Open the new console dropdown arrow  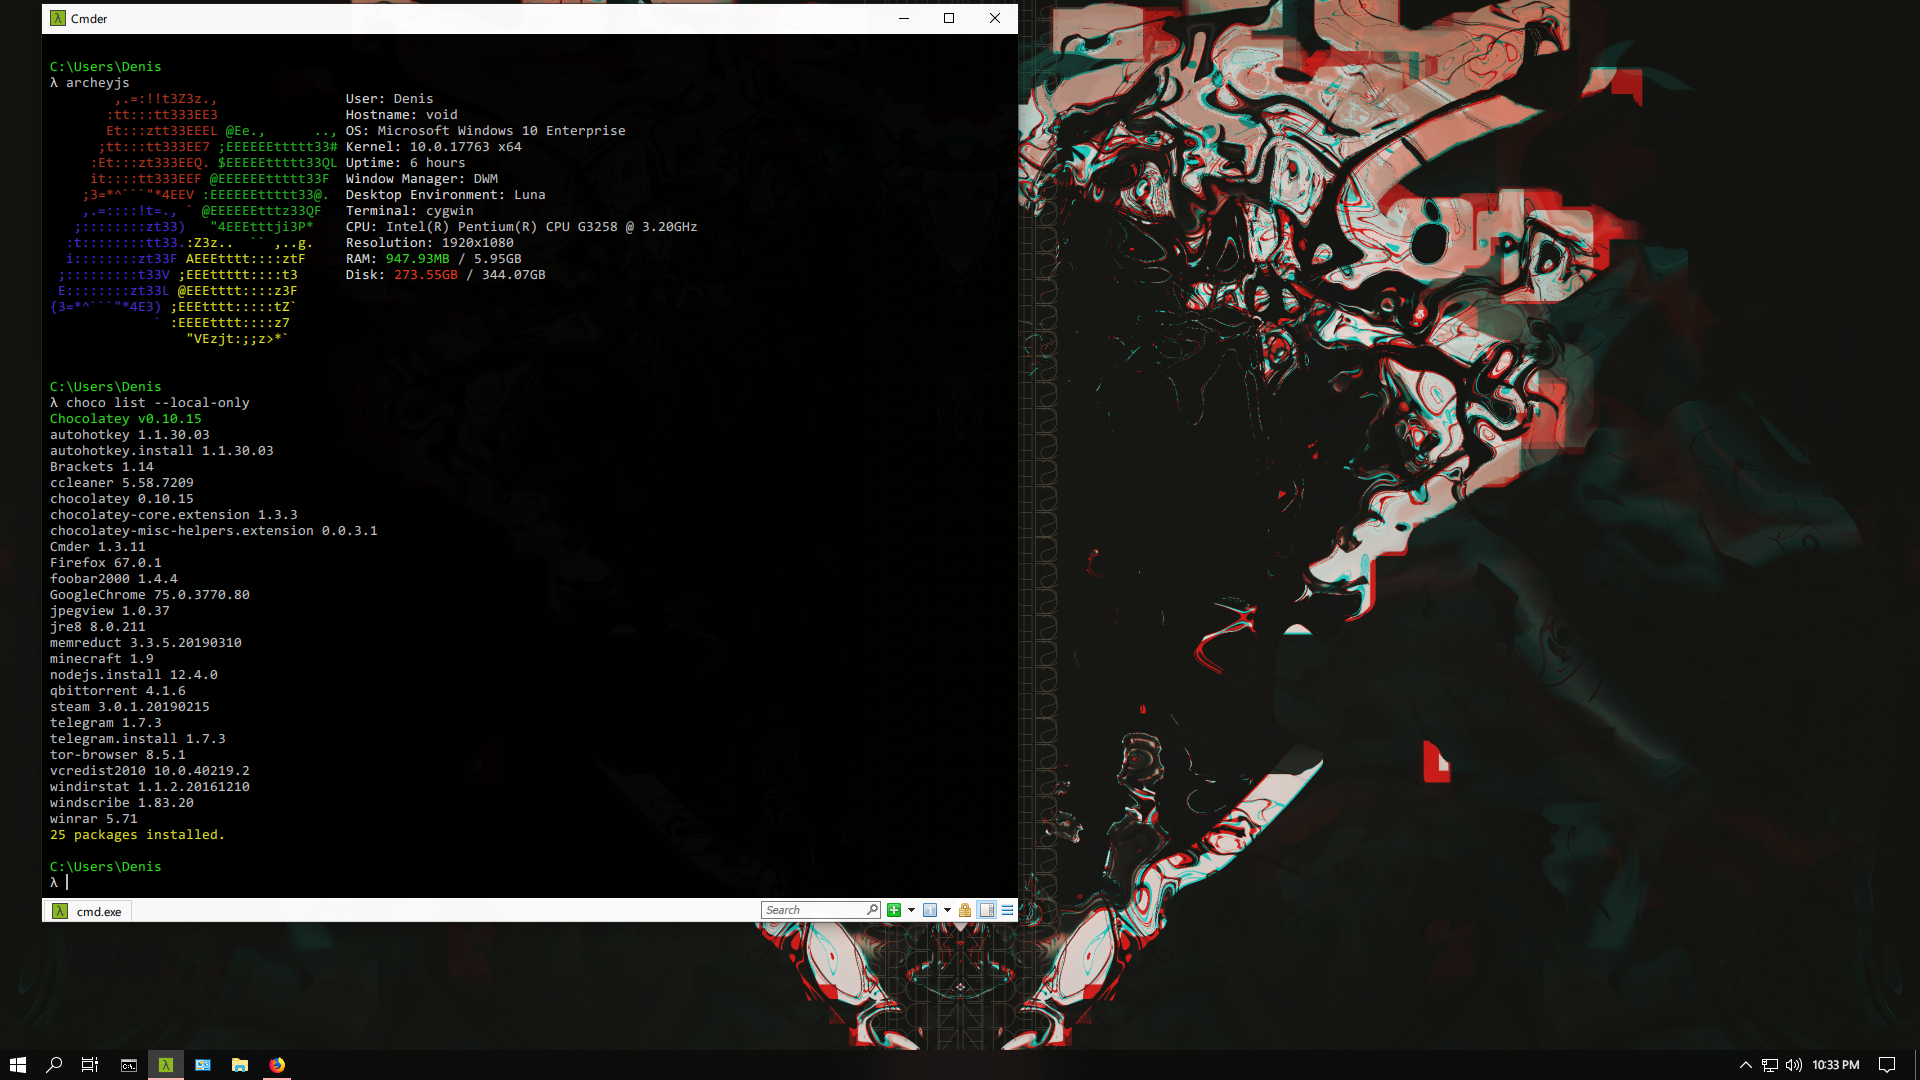911,910
